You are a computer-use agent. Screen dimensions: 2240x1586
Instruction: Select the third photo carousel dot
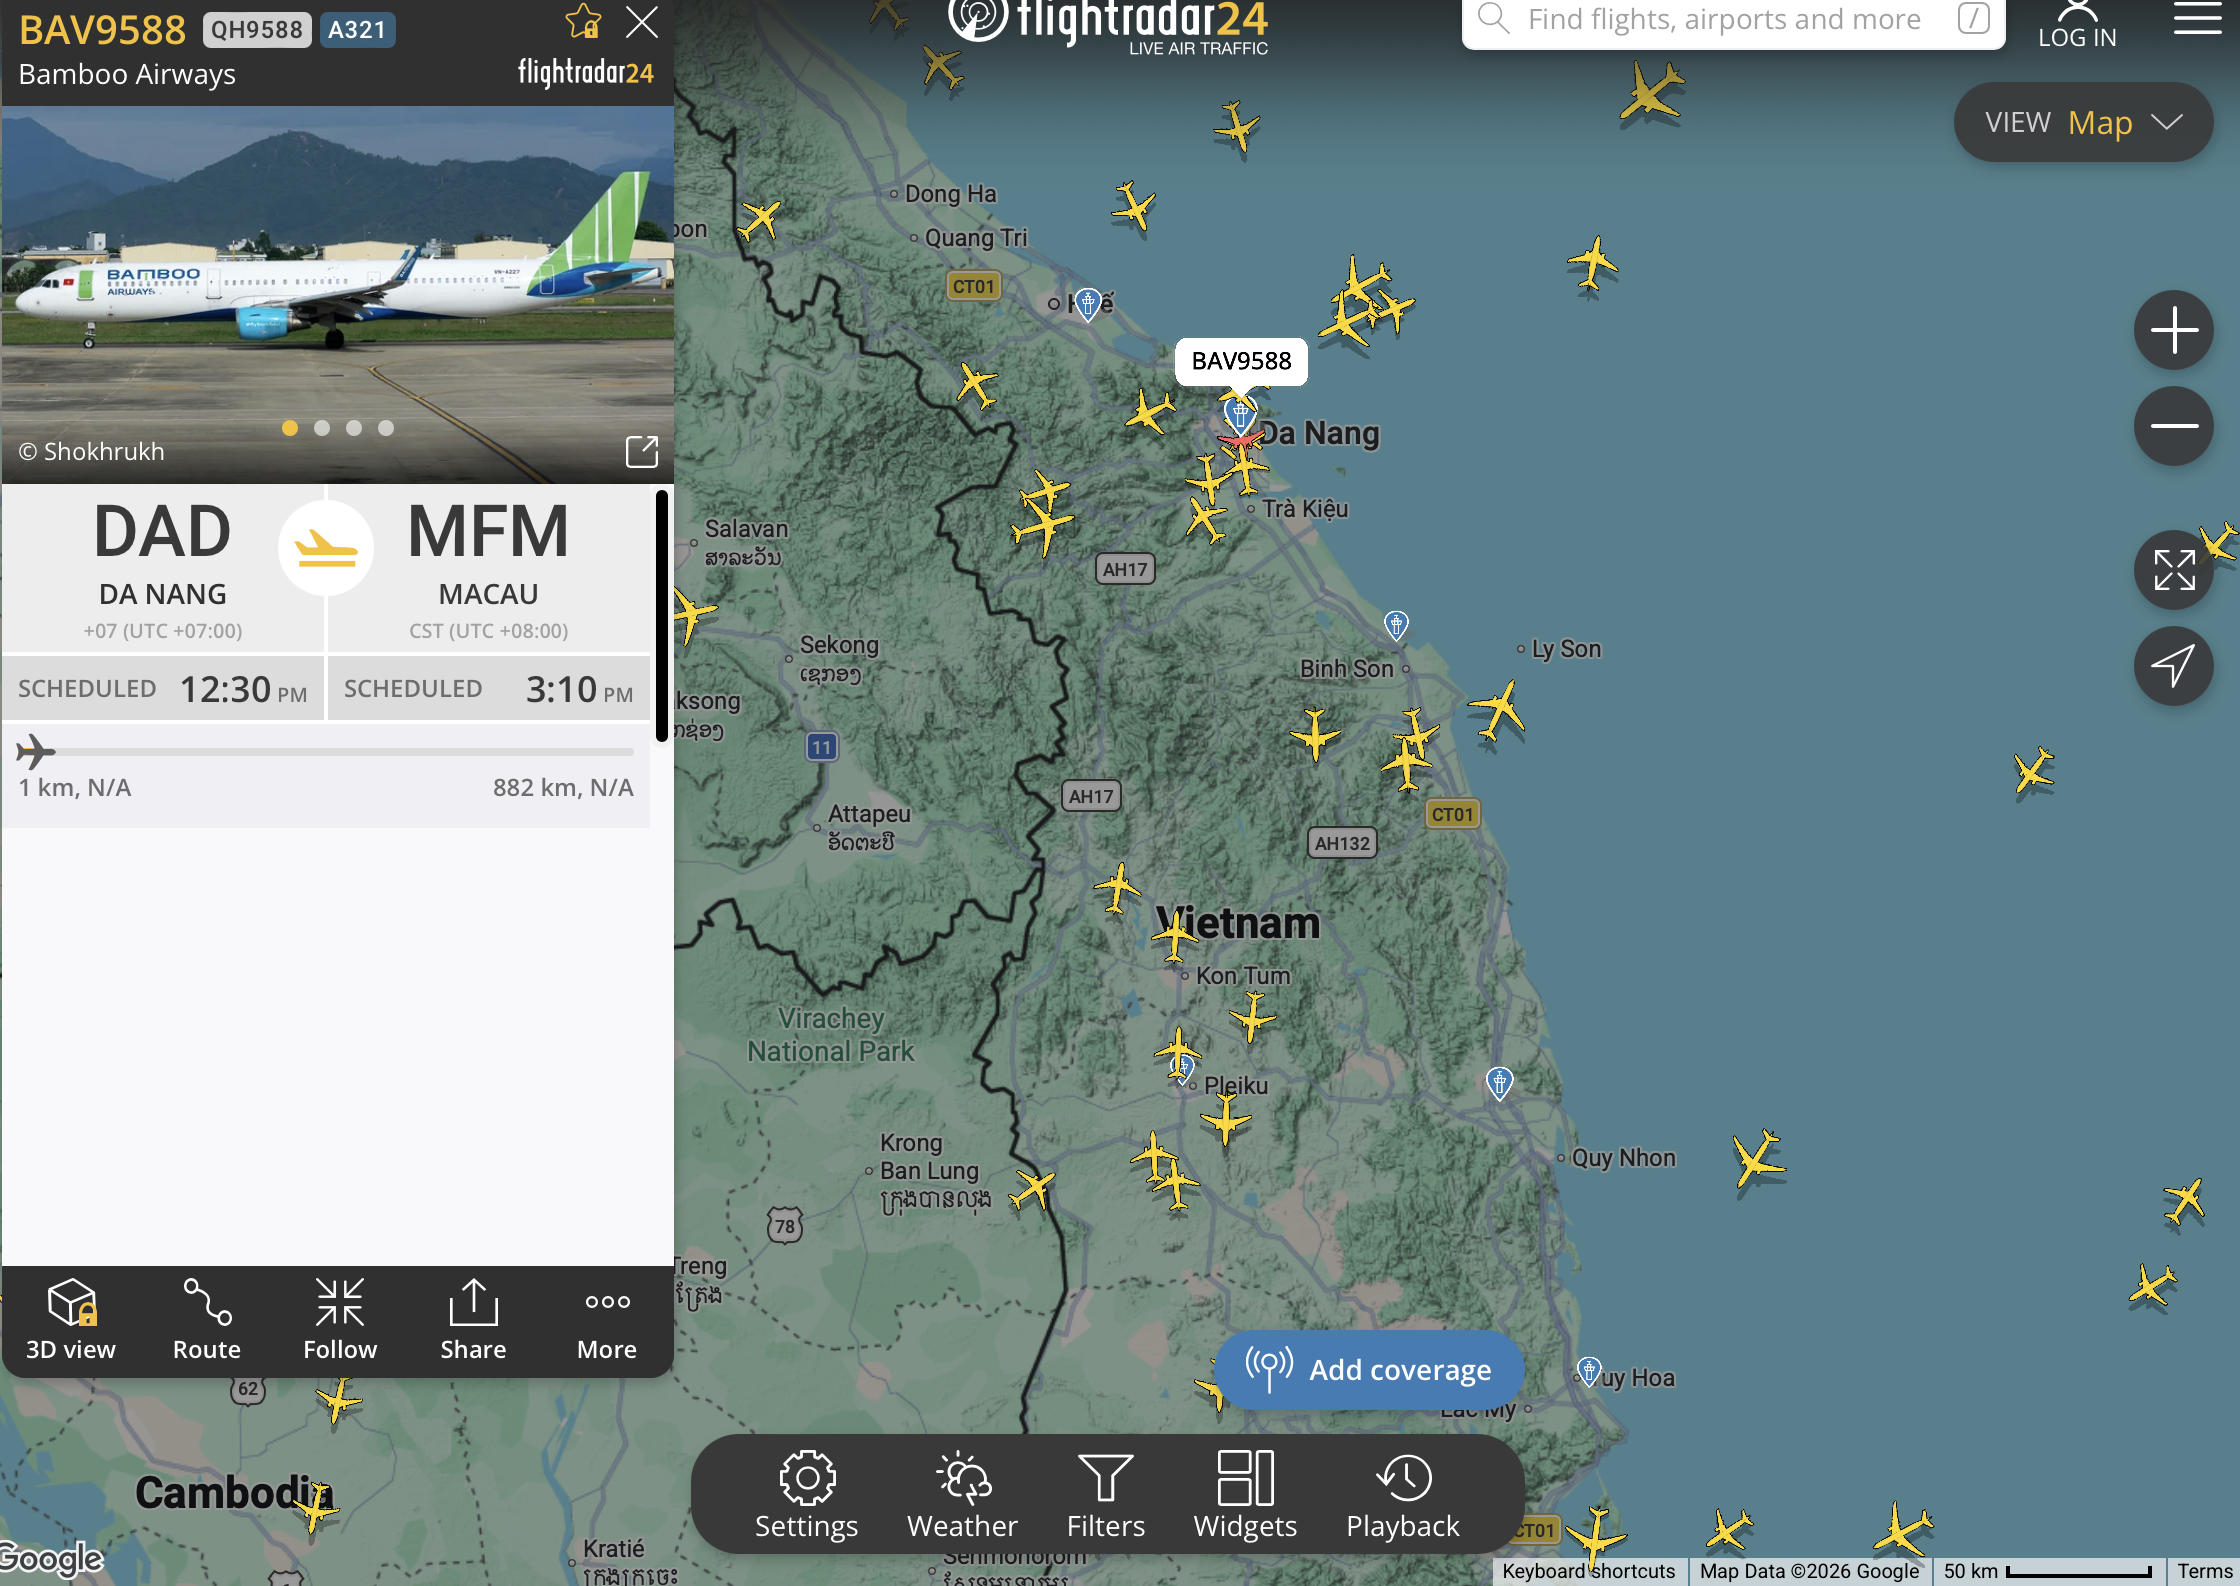[x=354, y=428]
